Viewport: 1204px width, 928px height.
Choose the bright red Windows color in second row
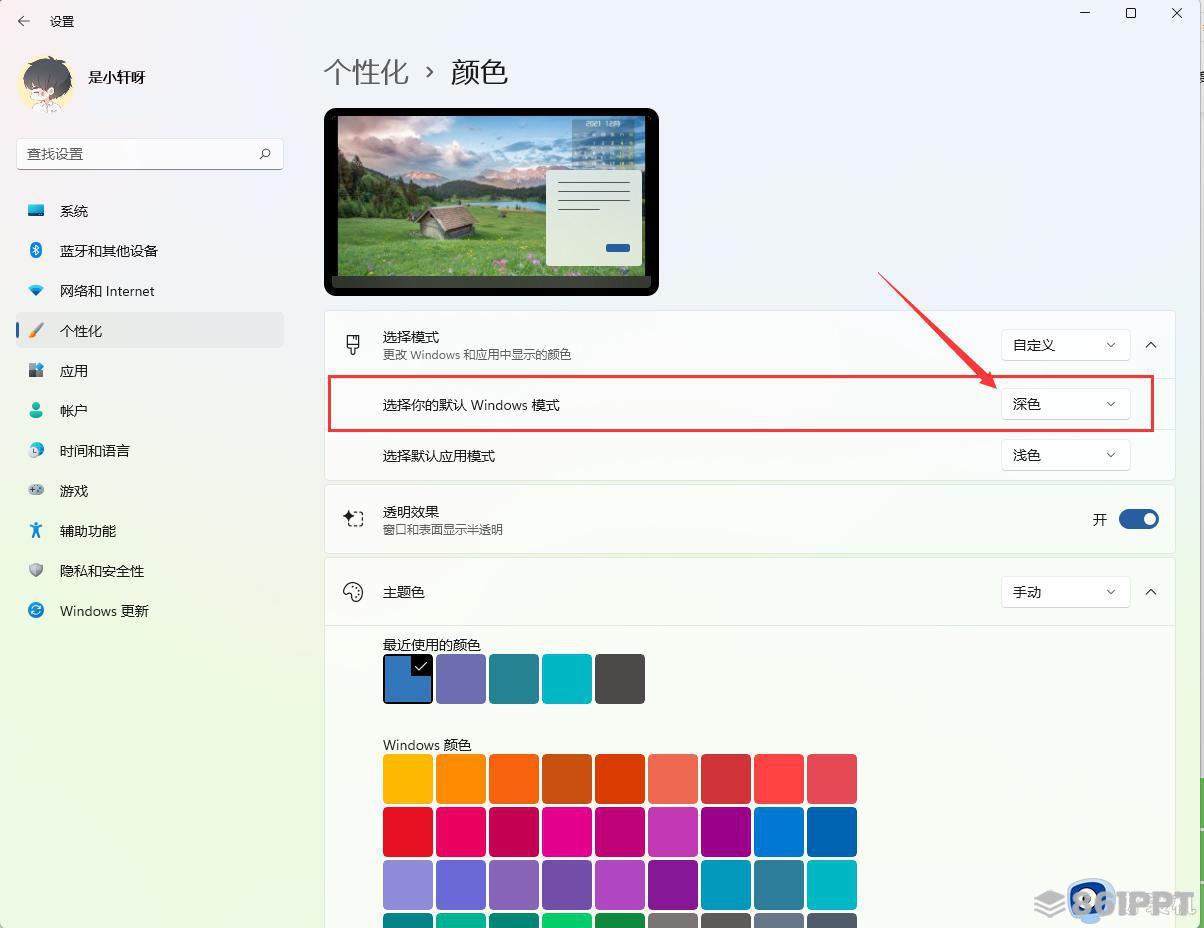[x=408, y=832]
